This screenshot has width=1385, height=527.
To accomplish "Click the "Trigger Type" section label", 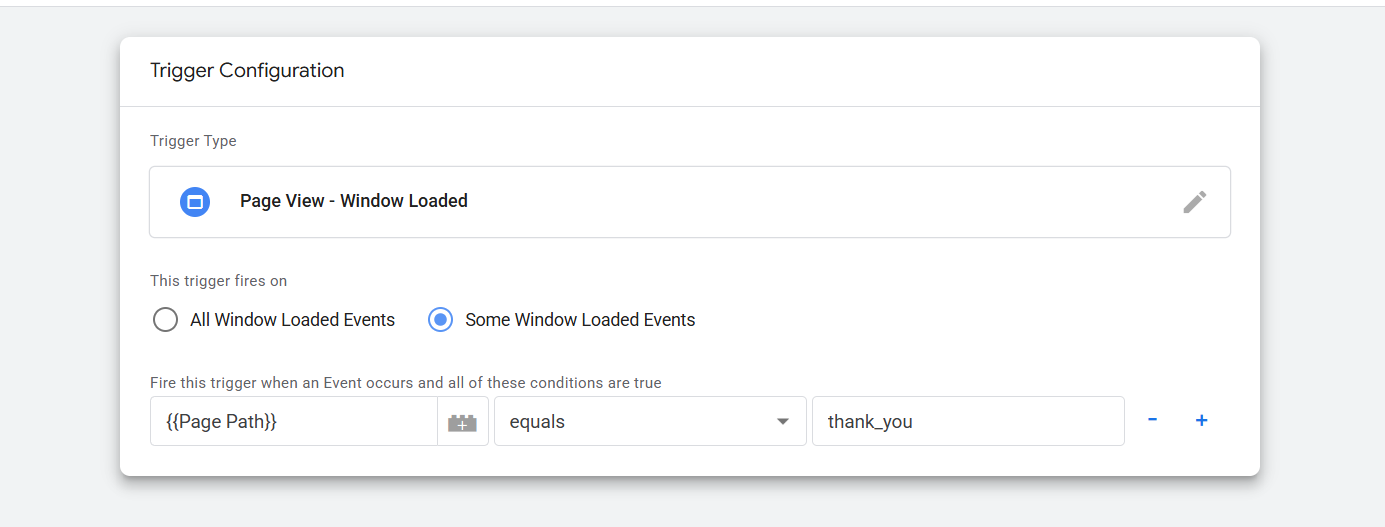I will click(x=193, y=141).
